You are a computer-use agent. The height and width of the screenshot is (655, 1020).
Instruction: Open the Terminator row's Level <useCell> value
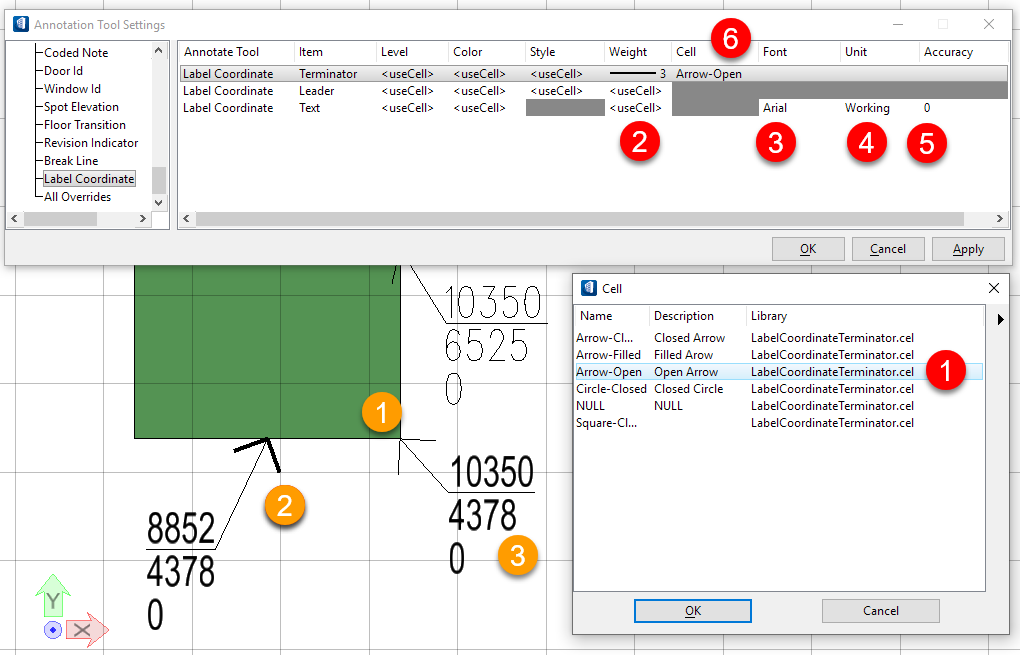[407, 74]
